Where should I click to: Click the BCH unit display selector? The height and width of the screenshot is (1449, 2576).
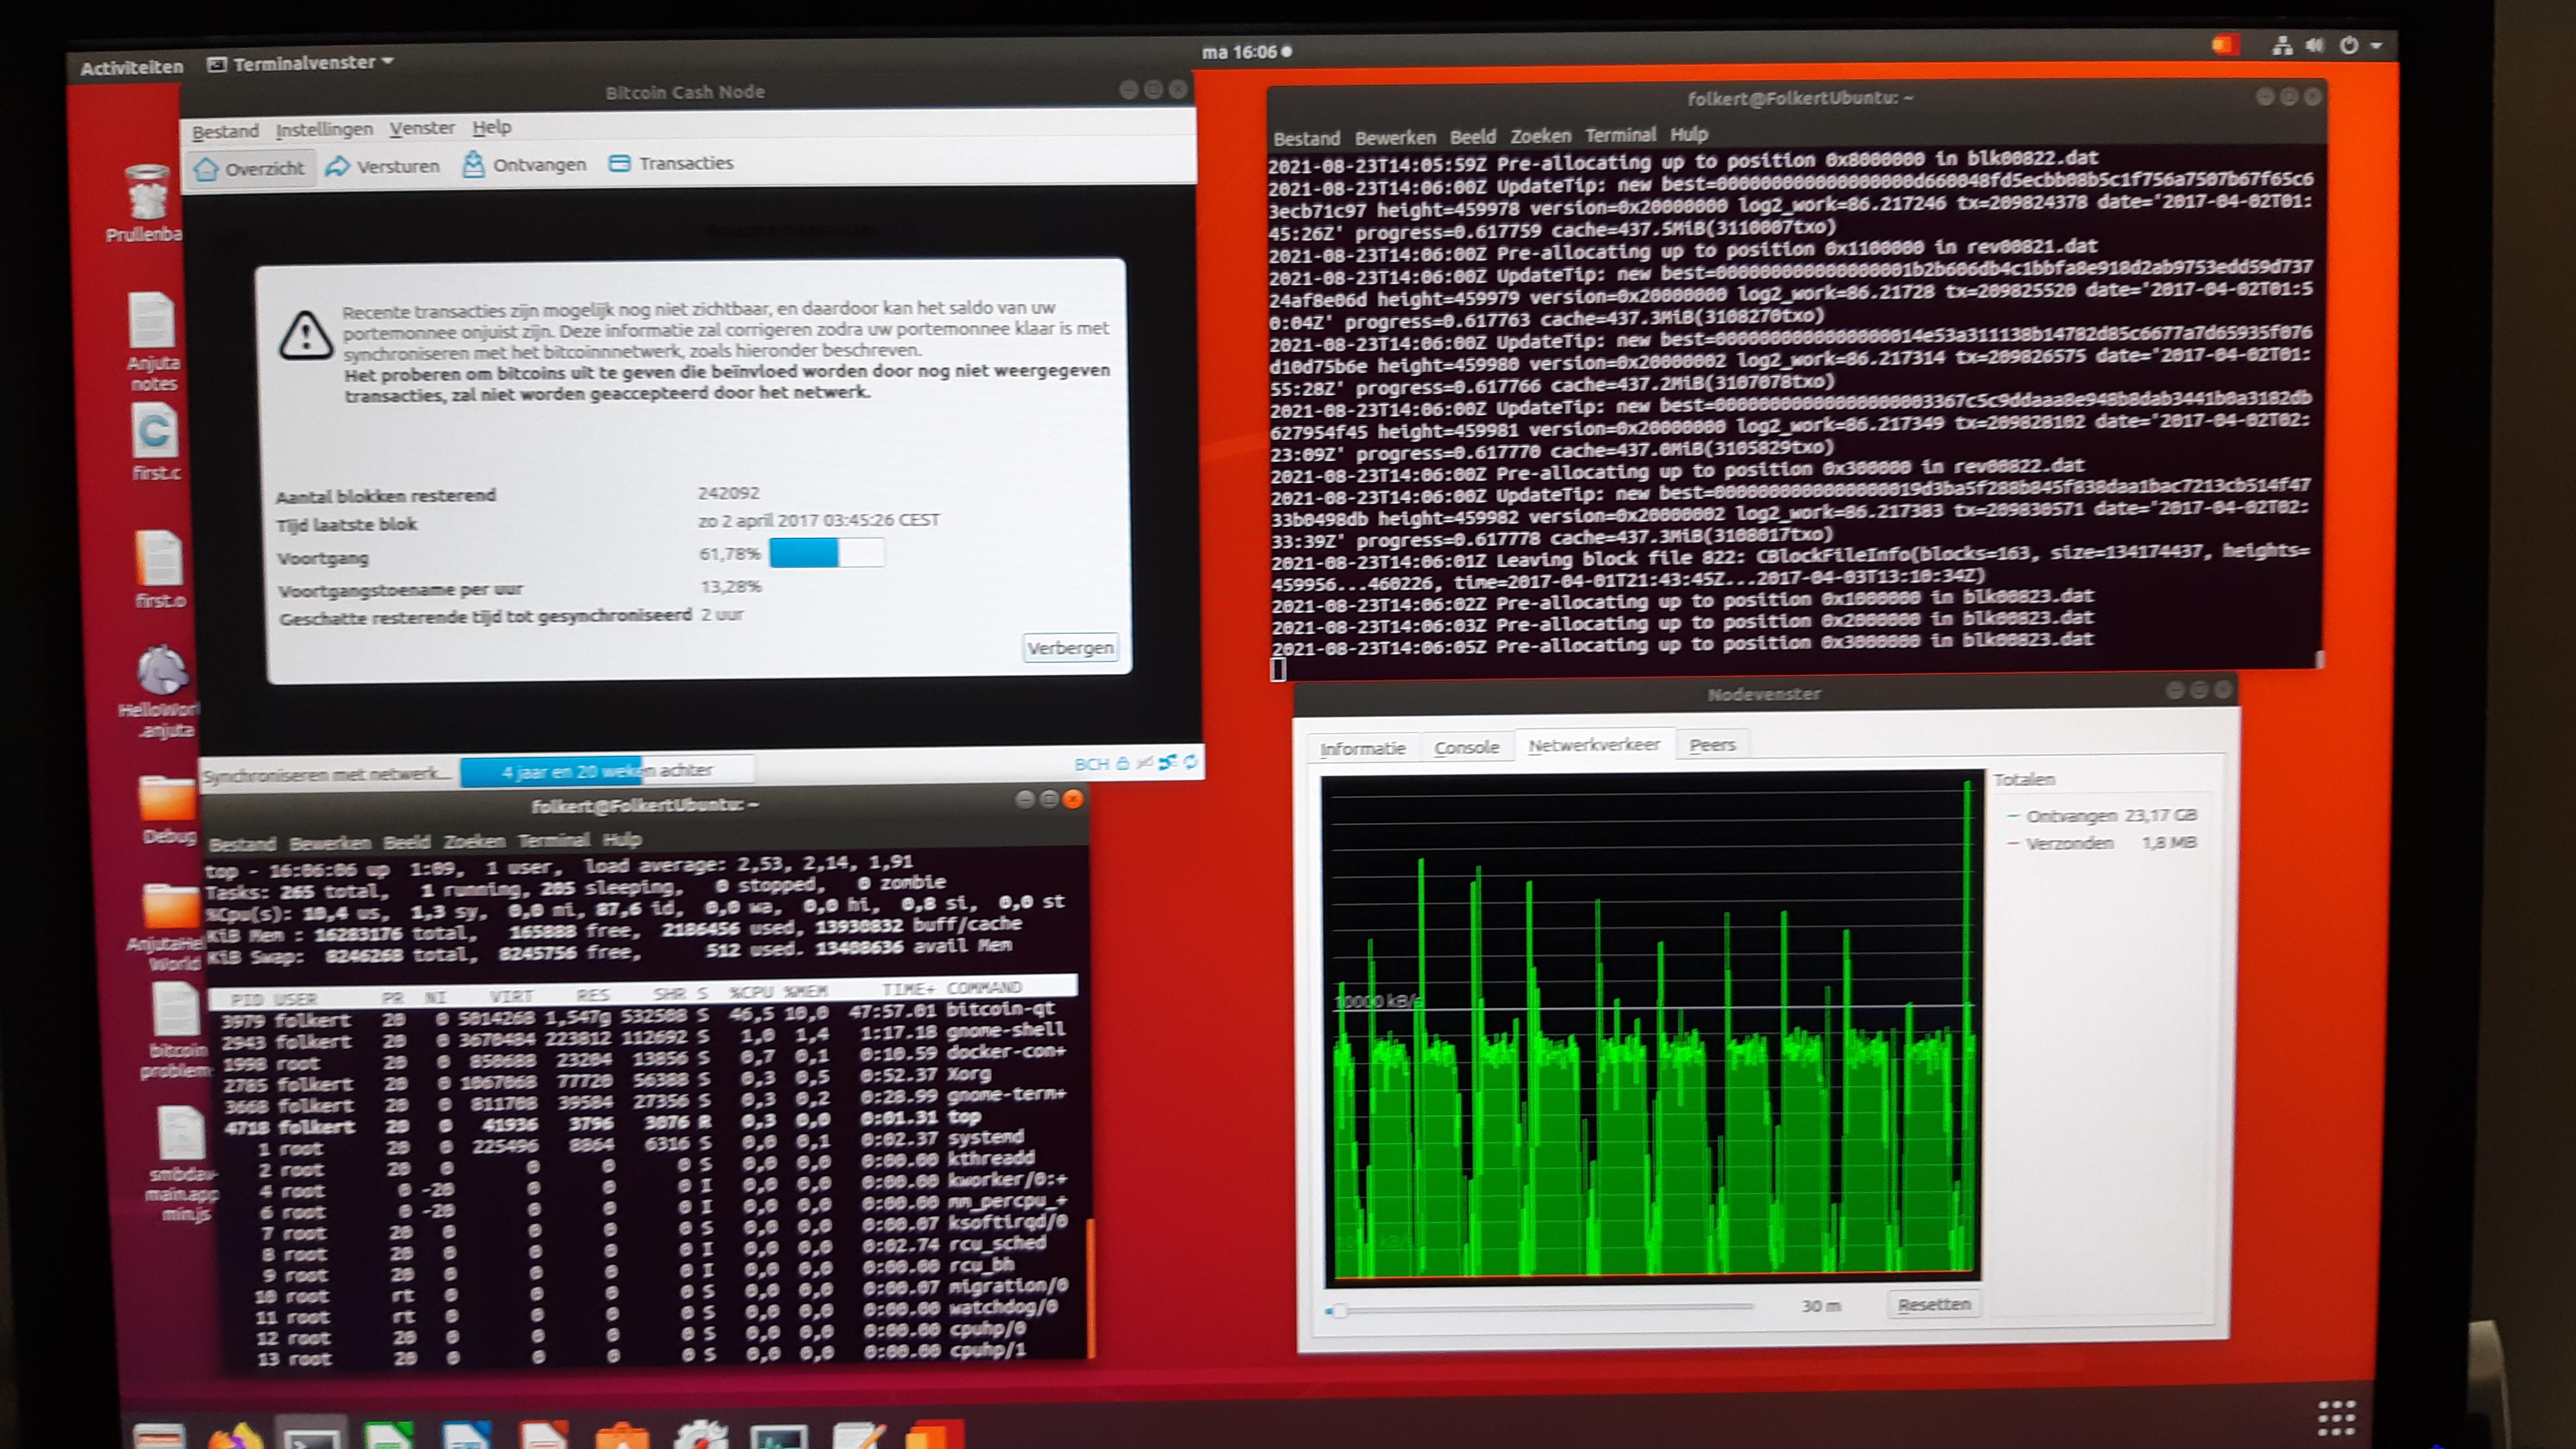pyautogui.click(x=1091, y=764)
